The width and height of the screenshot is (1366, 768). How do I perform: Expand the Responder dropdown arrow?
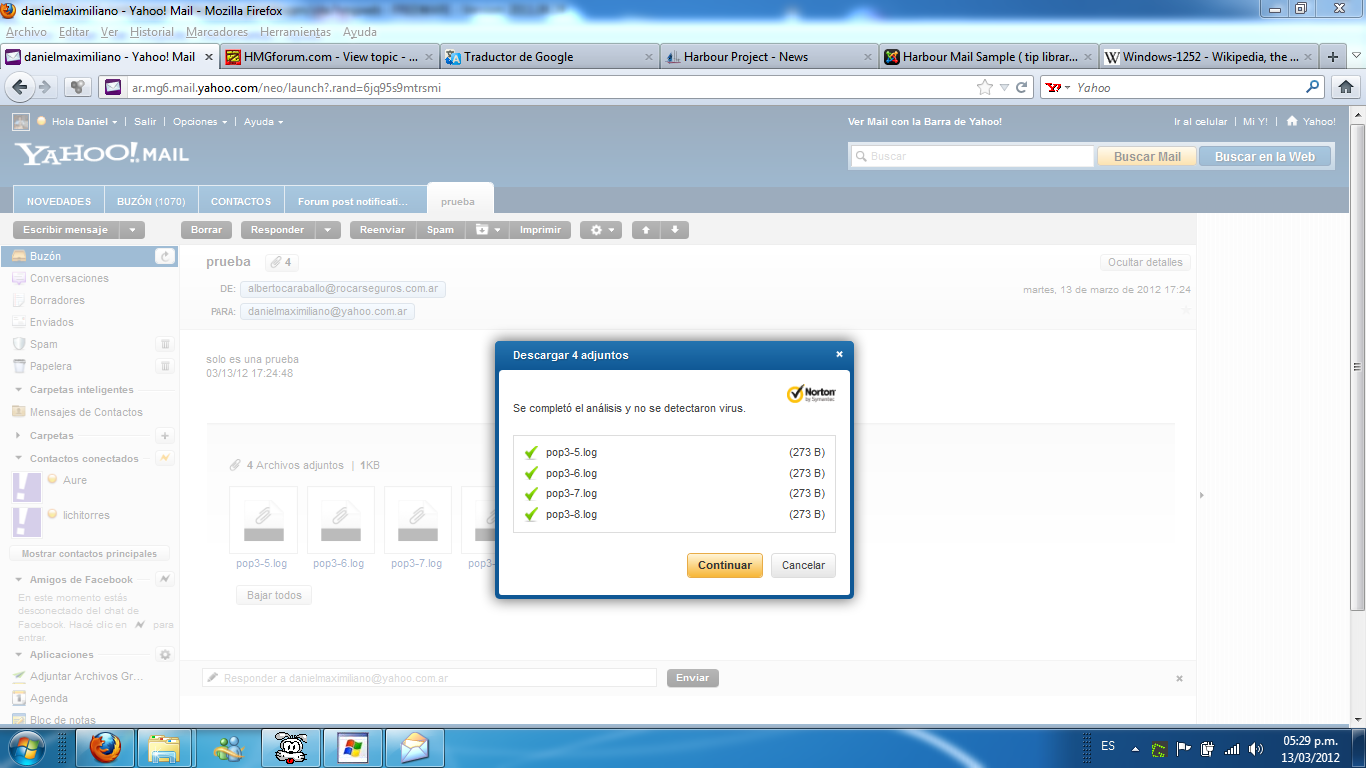click(328, 230)
